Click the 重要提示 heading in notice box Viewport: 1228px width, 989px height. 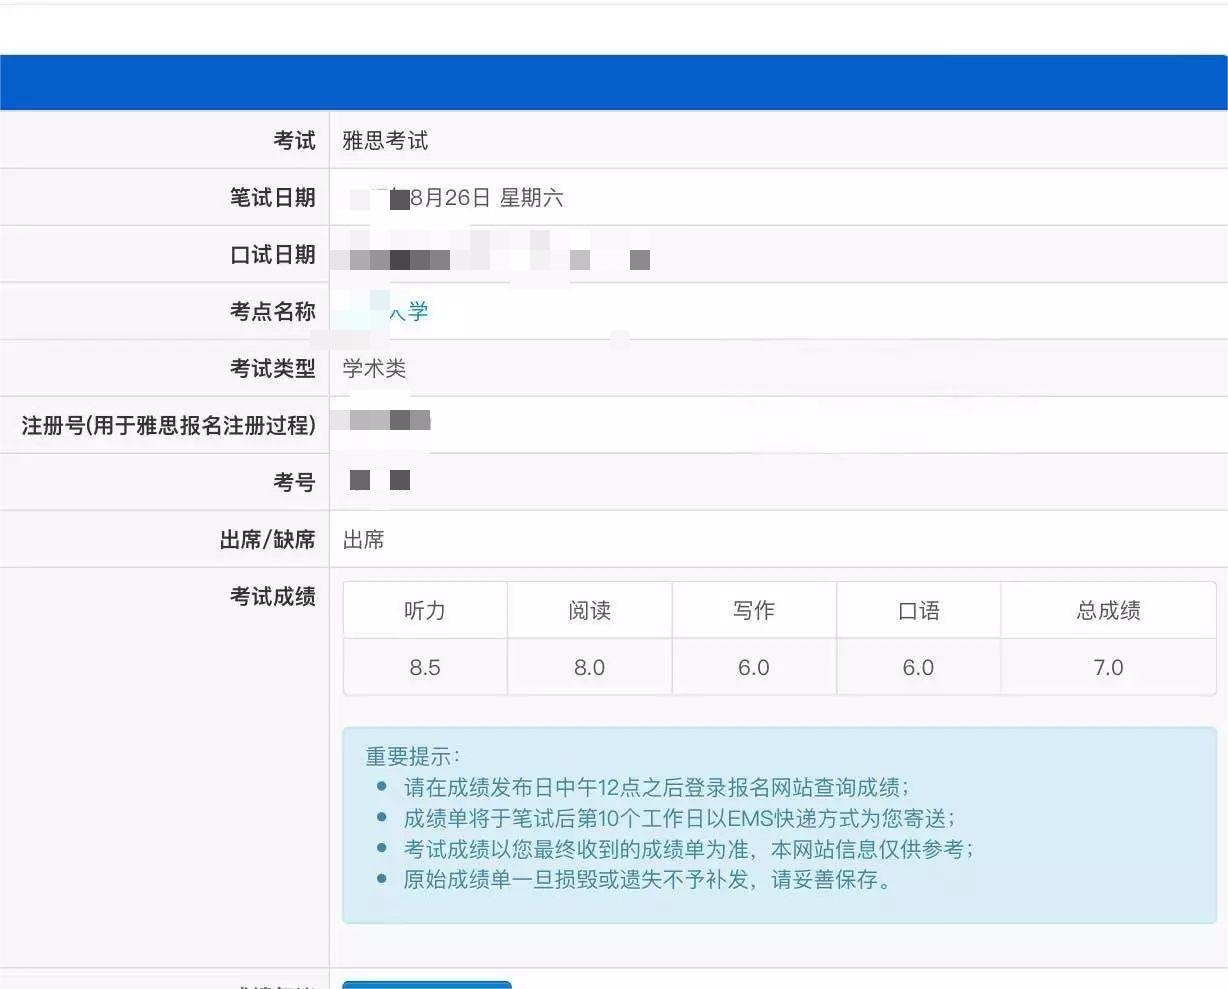click(412, 757)
